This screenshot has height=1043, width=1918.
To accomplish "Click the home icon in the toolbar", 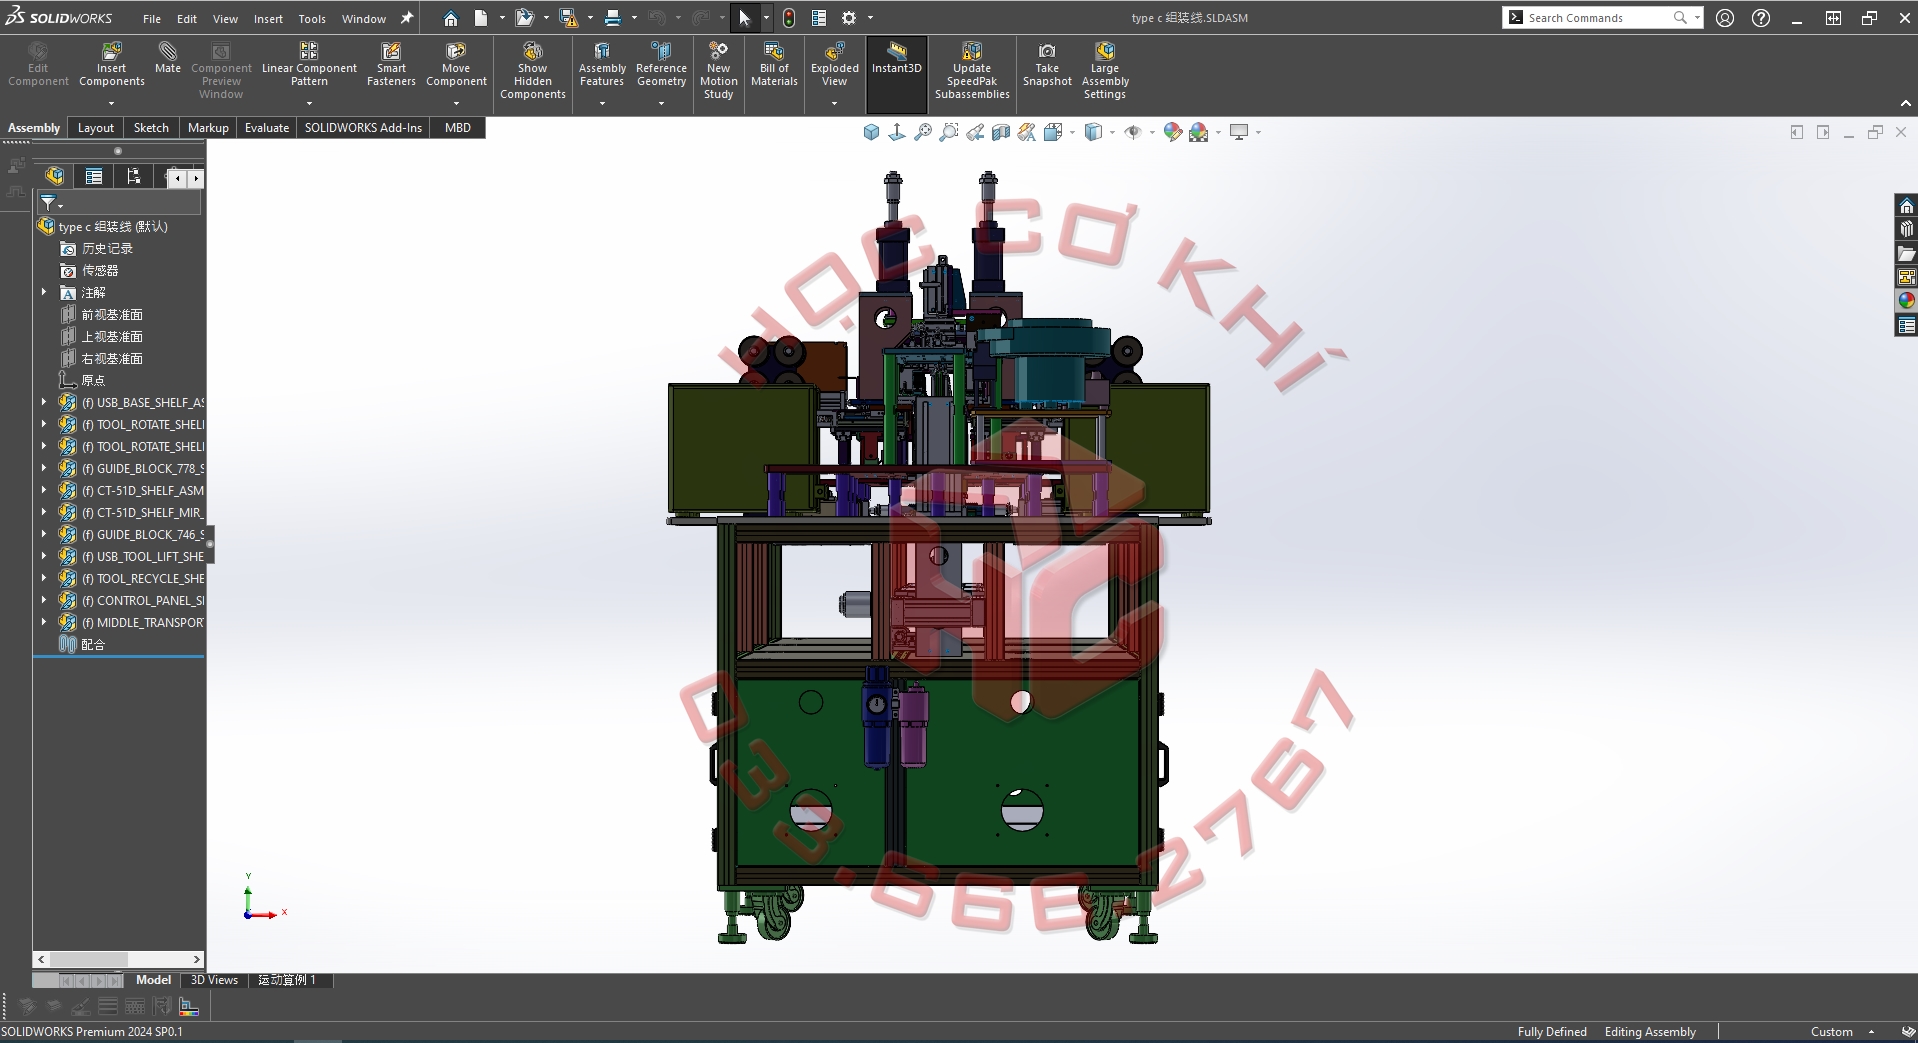I will pyautogui.click(x=451, y=18).
